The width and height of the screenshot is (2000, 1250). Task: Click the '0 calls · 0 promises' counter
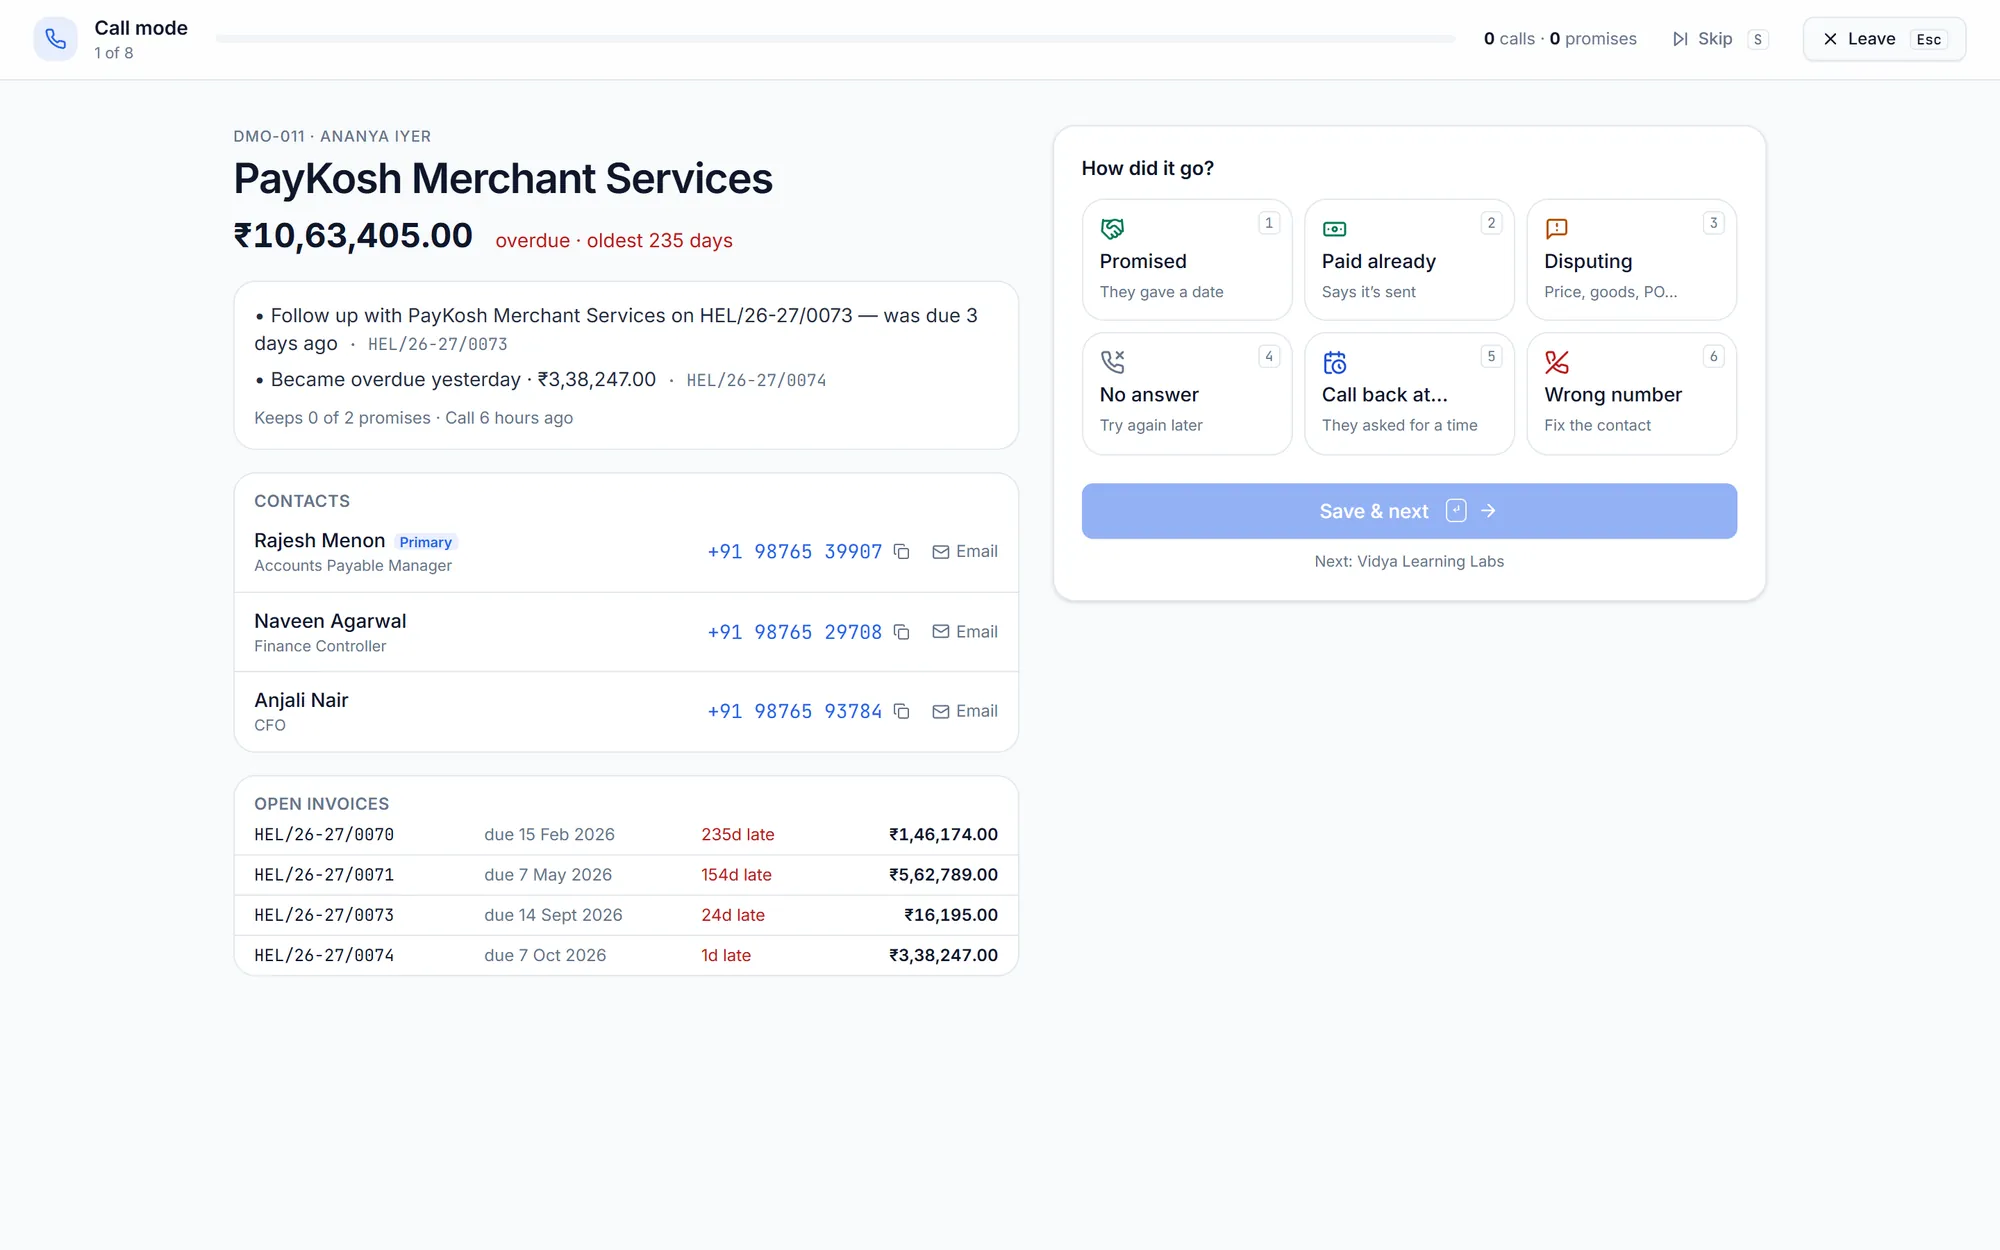click(x=1560, y=39)
